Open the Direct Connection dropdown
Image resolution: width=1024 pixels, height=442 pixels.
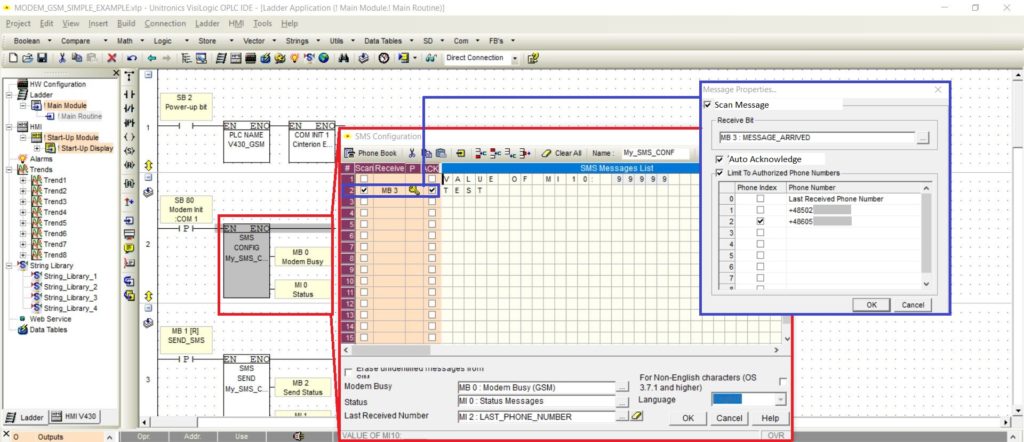point(515,58)
